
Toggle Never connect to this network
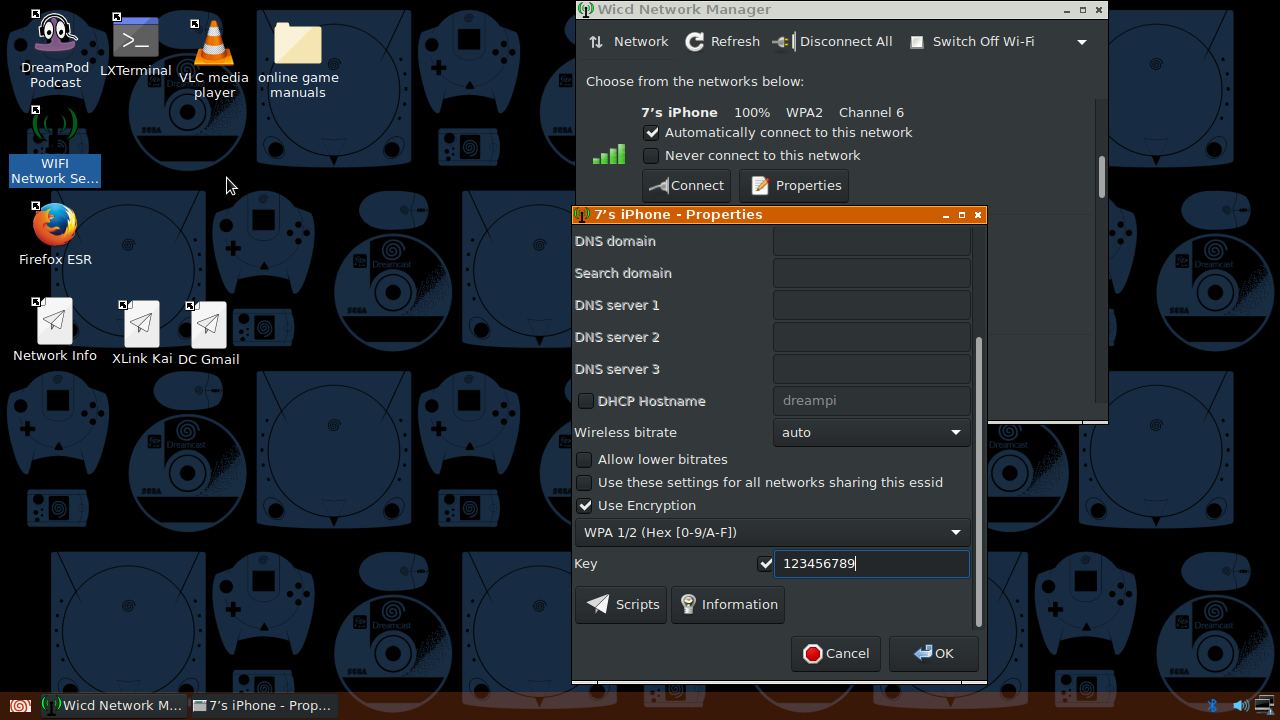point(651,156)
